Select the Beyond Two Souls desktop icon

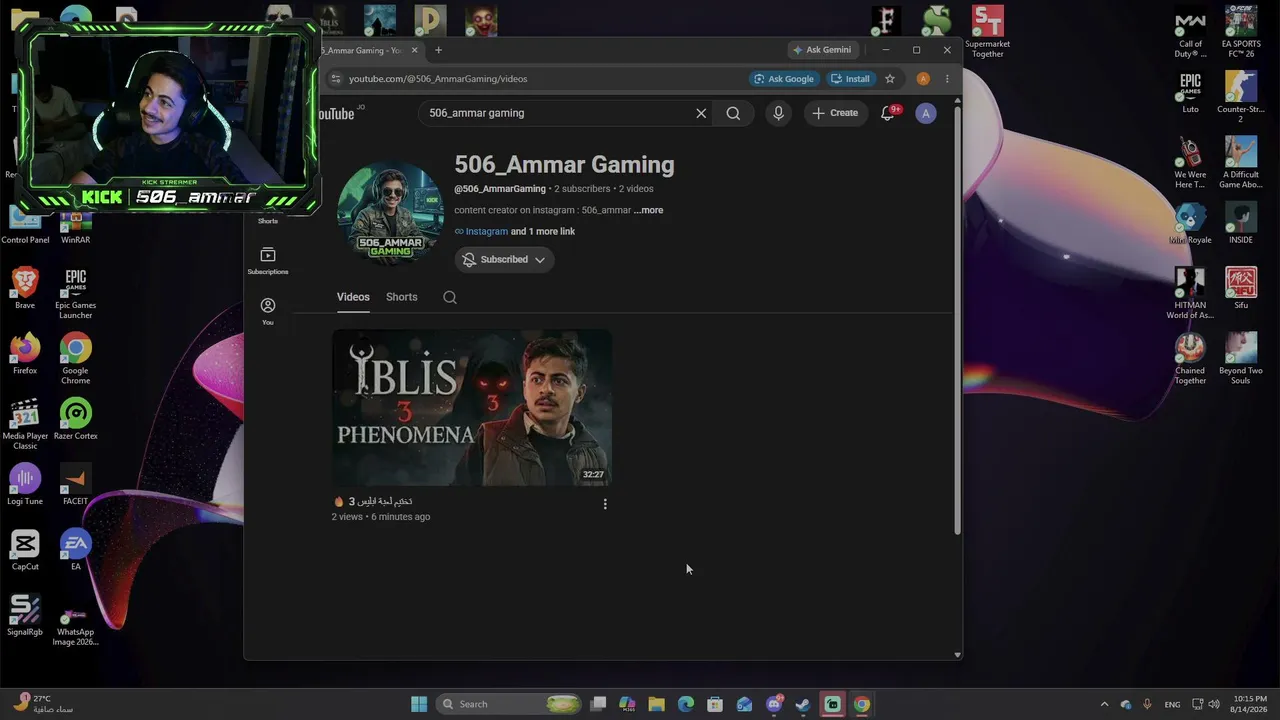point(1241,358)
